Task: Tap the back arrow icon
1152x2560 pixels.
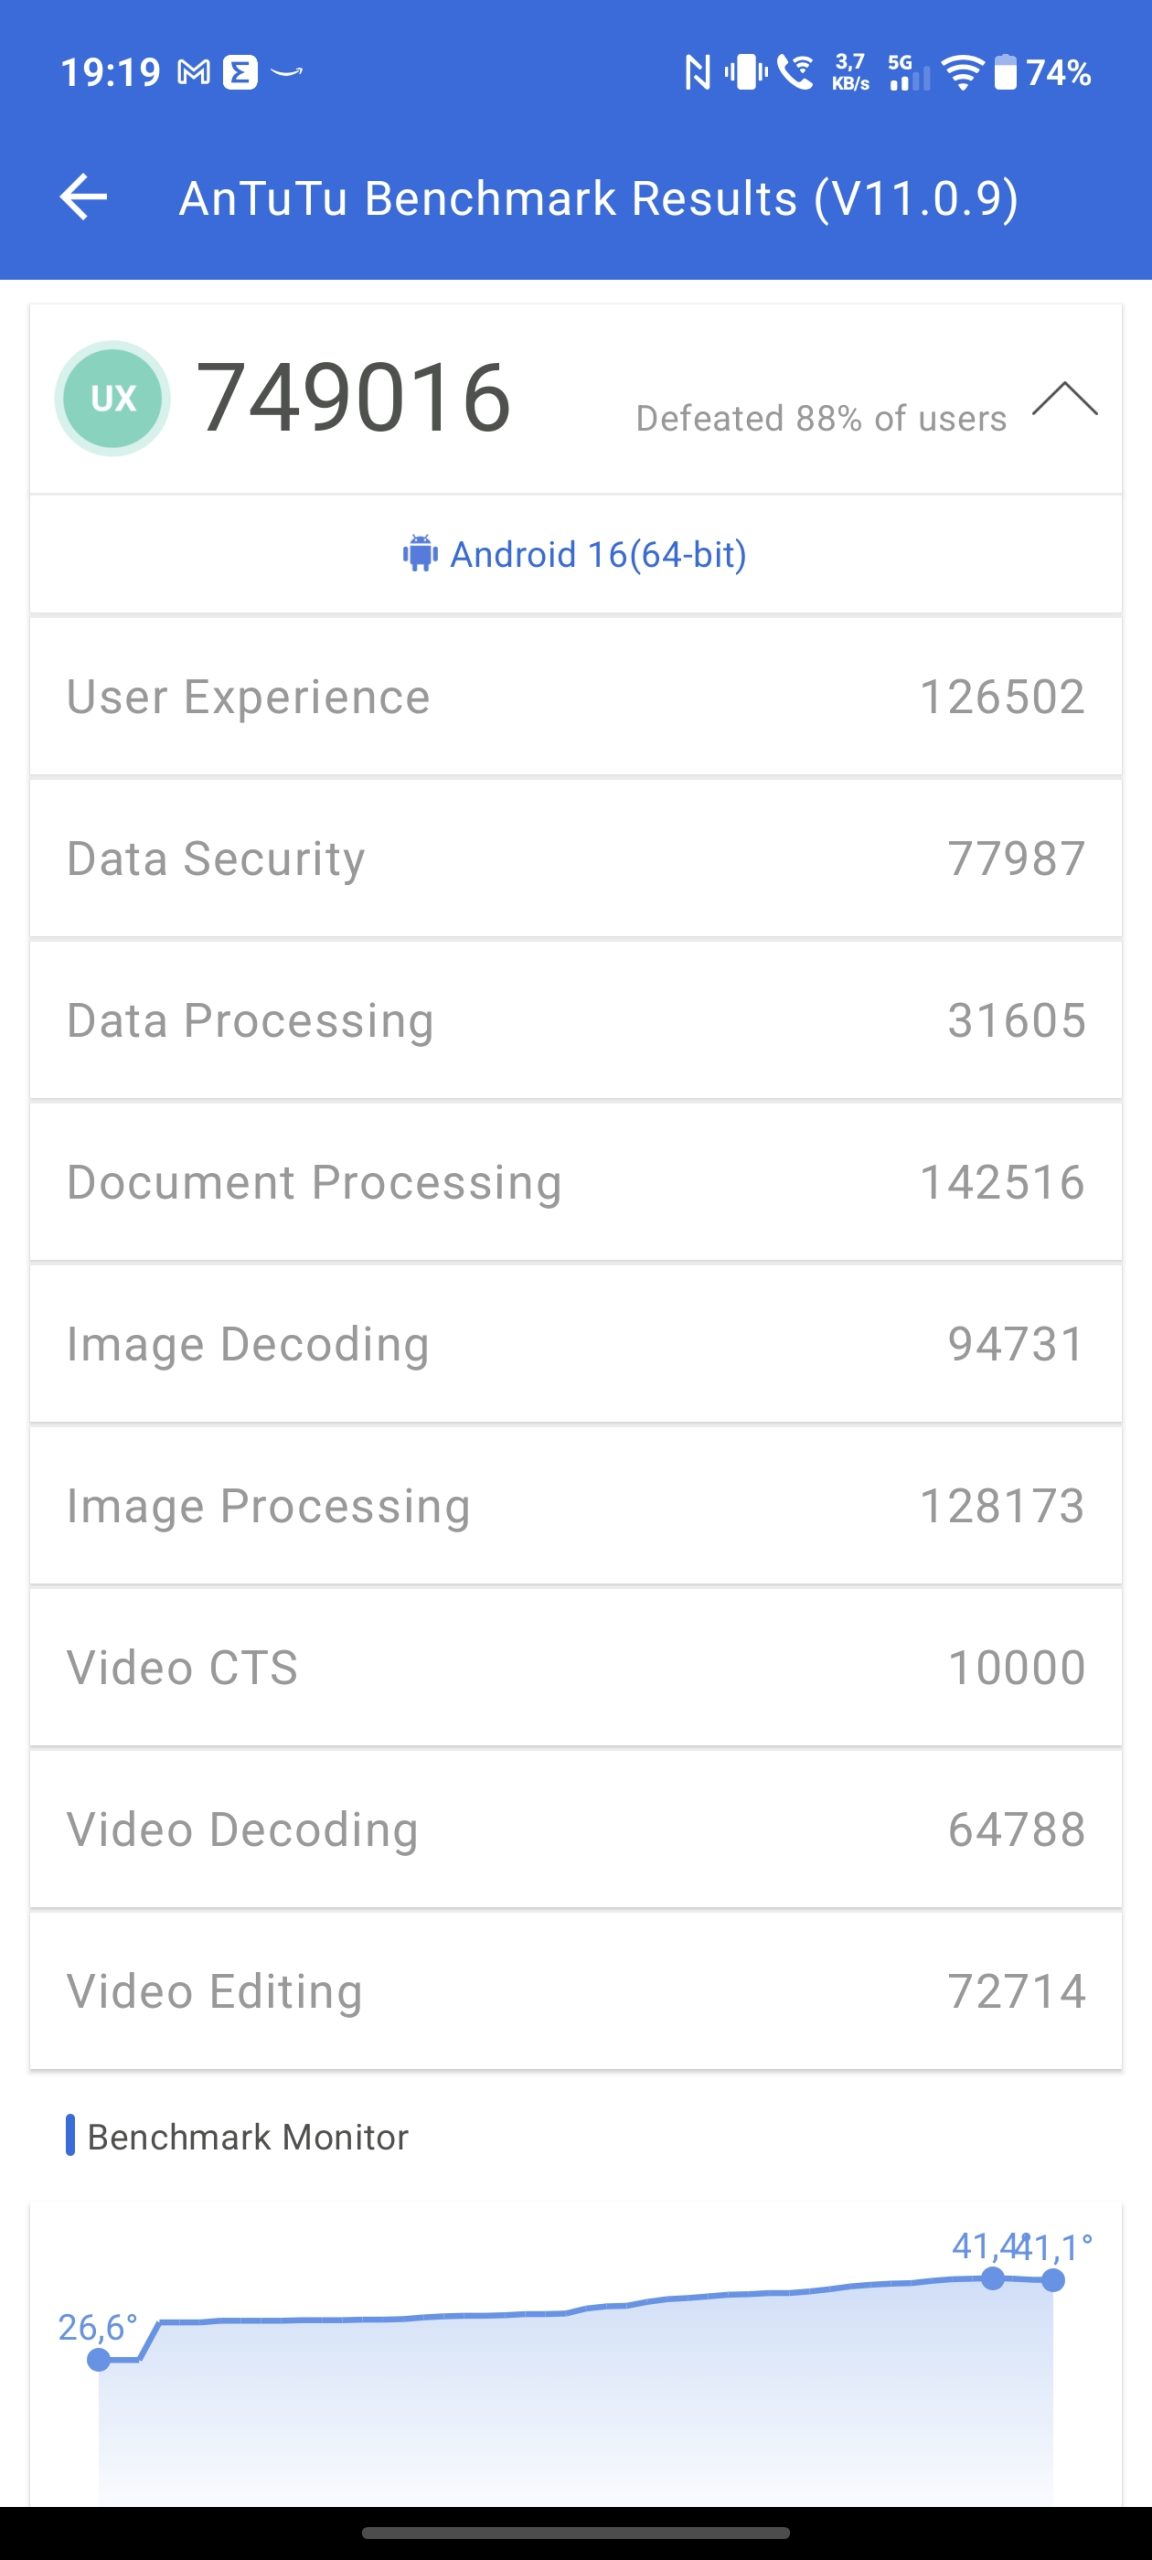Action: [84, 197]
